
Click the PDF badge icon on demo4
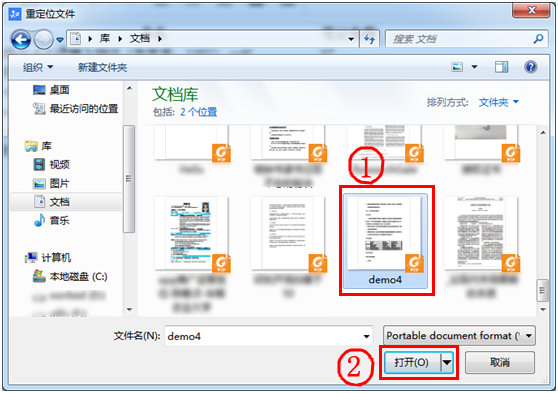tap(414, 263)
